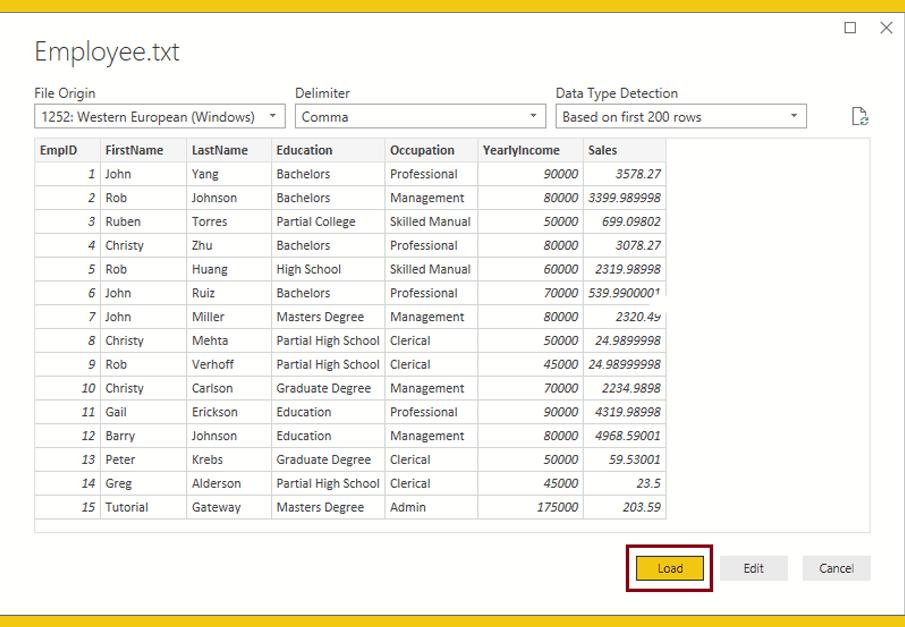Click the refresh preview file icon
Viewport: 905px width, 627px height.
(860, 117)
